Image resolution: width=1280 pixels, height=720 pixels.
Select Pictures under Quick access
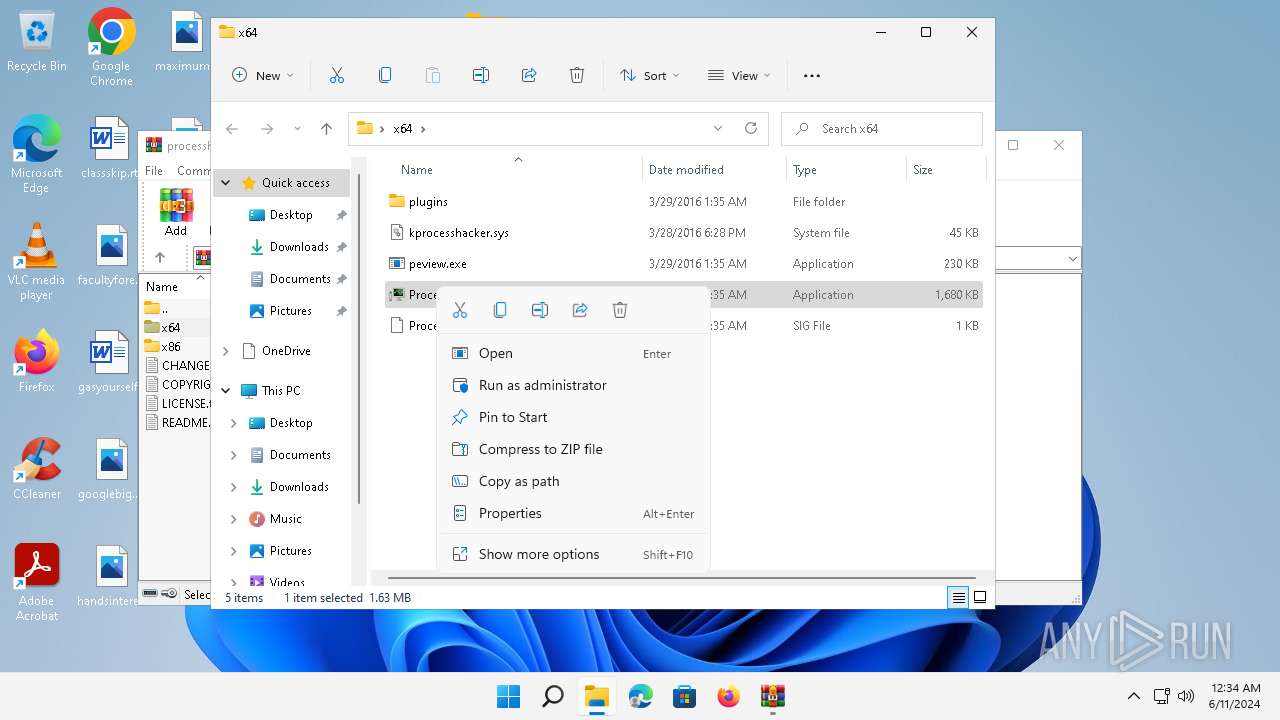[290, 311]
